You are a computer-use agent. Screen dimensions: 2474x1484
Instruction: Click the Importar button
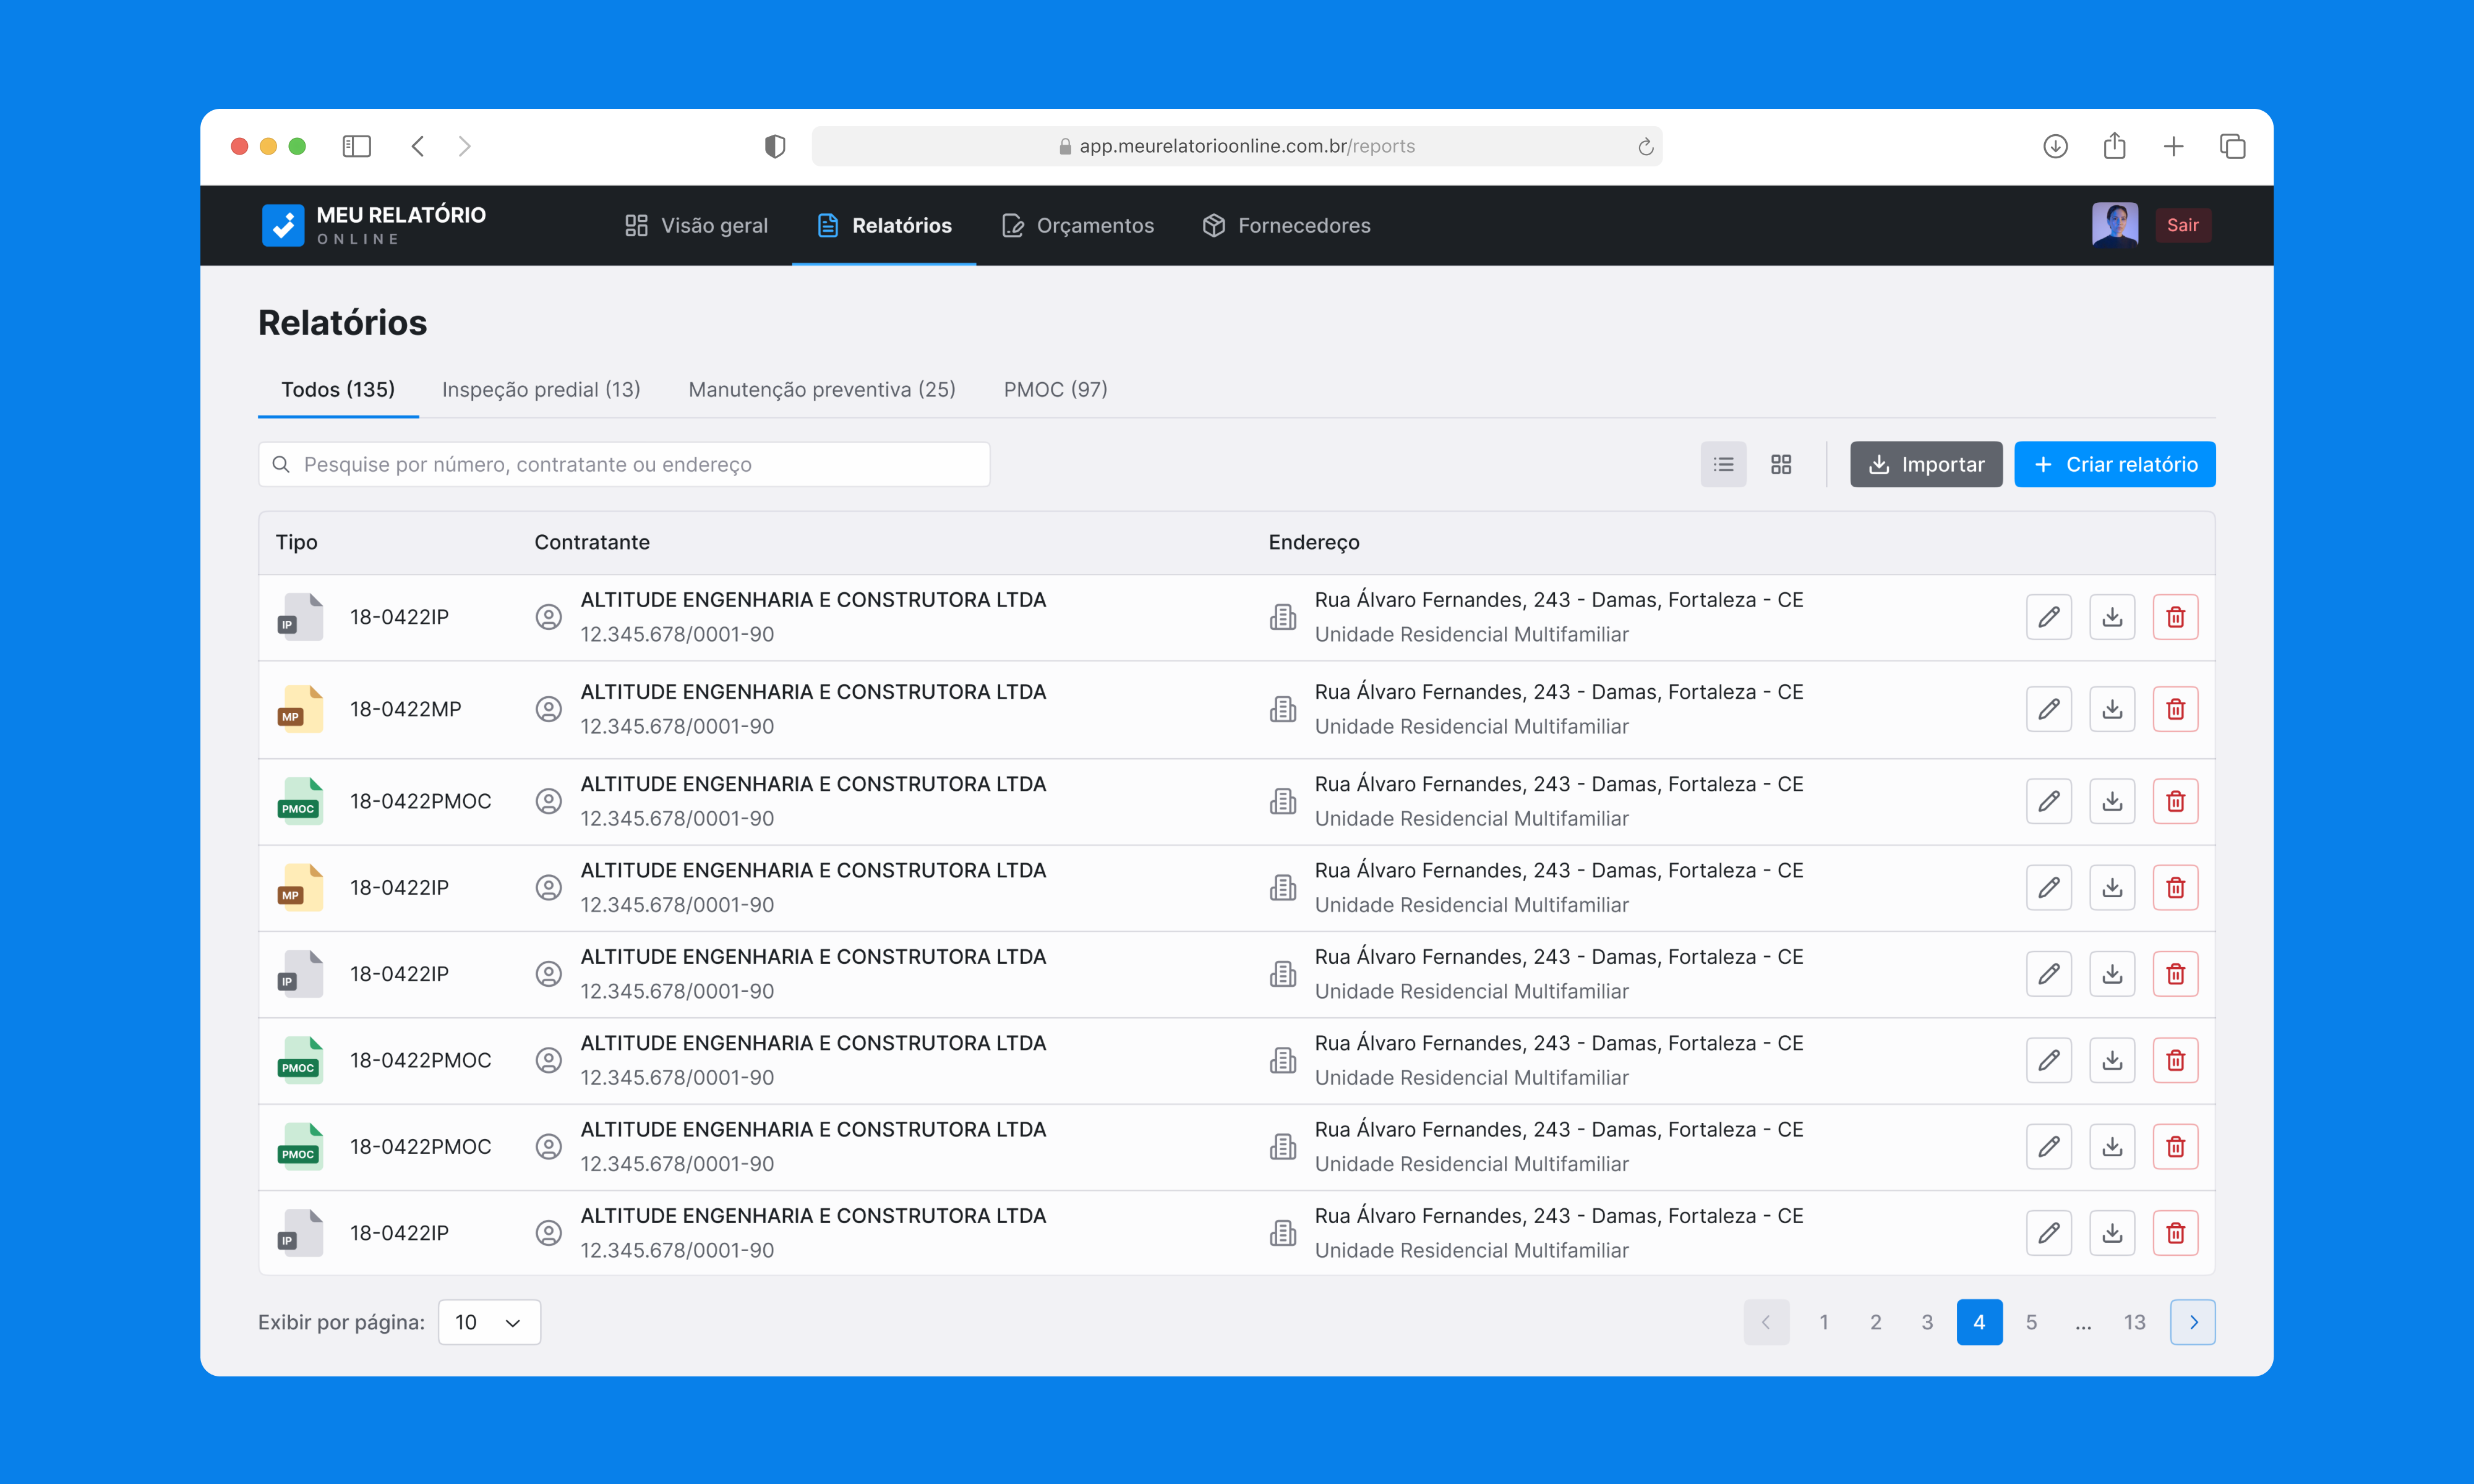click(1925, 464)
